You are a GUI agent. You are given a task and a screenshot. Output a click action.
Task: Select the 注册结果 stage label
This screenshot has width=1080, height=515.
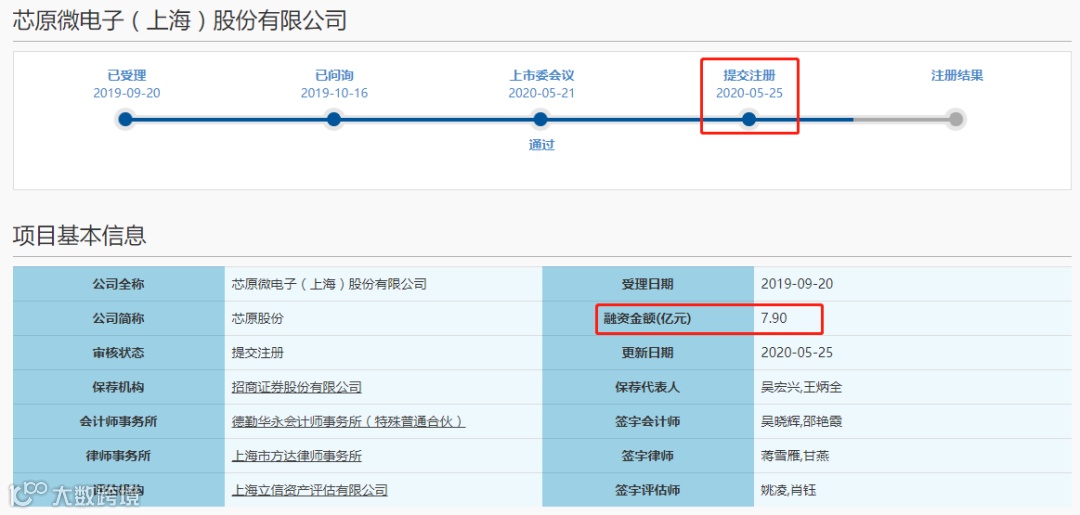point(957,76)
